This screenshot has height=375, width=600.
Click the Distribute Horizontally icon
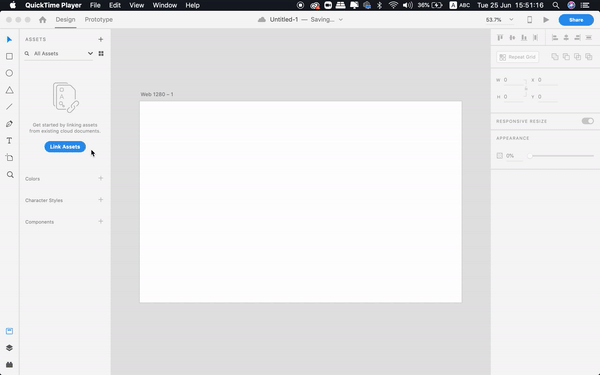click(589, 38)
